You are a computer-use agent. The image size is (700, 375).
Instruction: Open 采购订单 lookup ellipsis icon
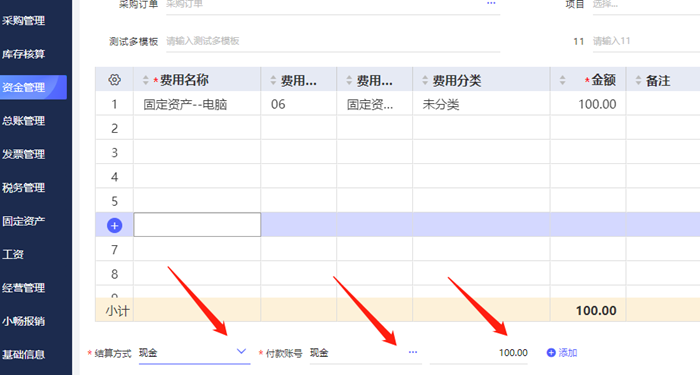(x=491, y=3)
